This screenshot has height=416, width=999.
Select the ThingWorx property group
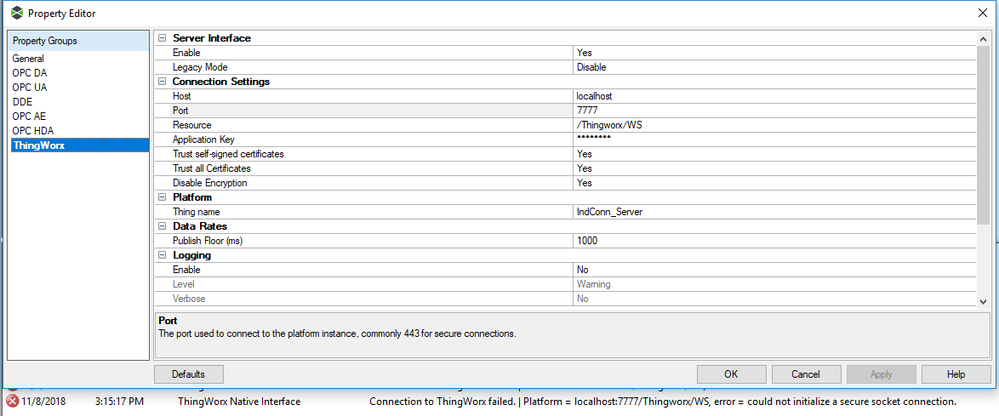pos(78,145)
